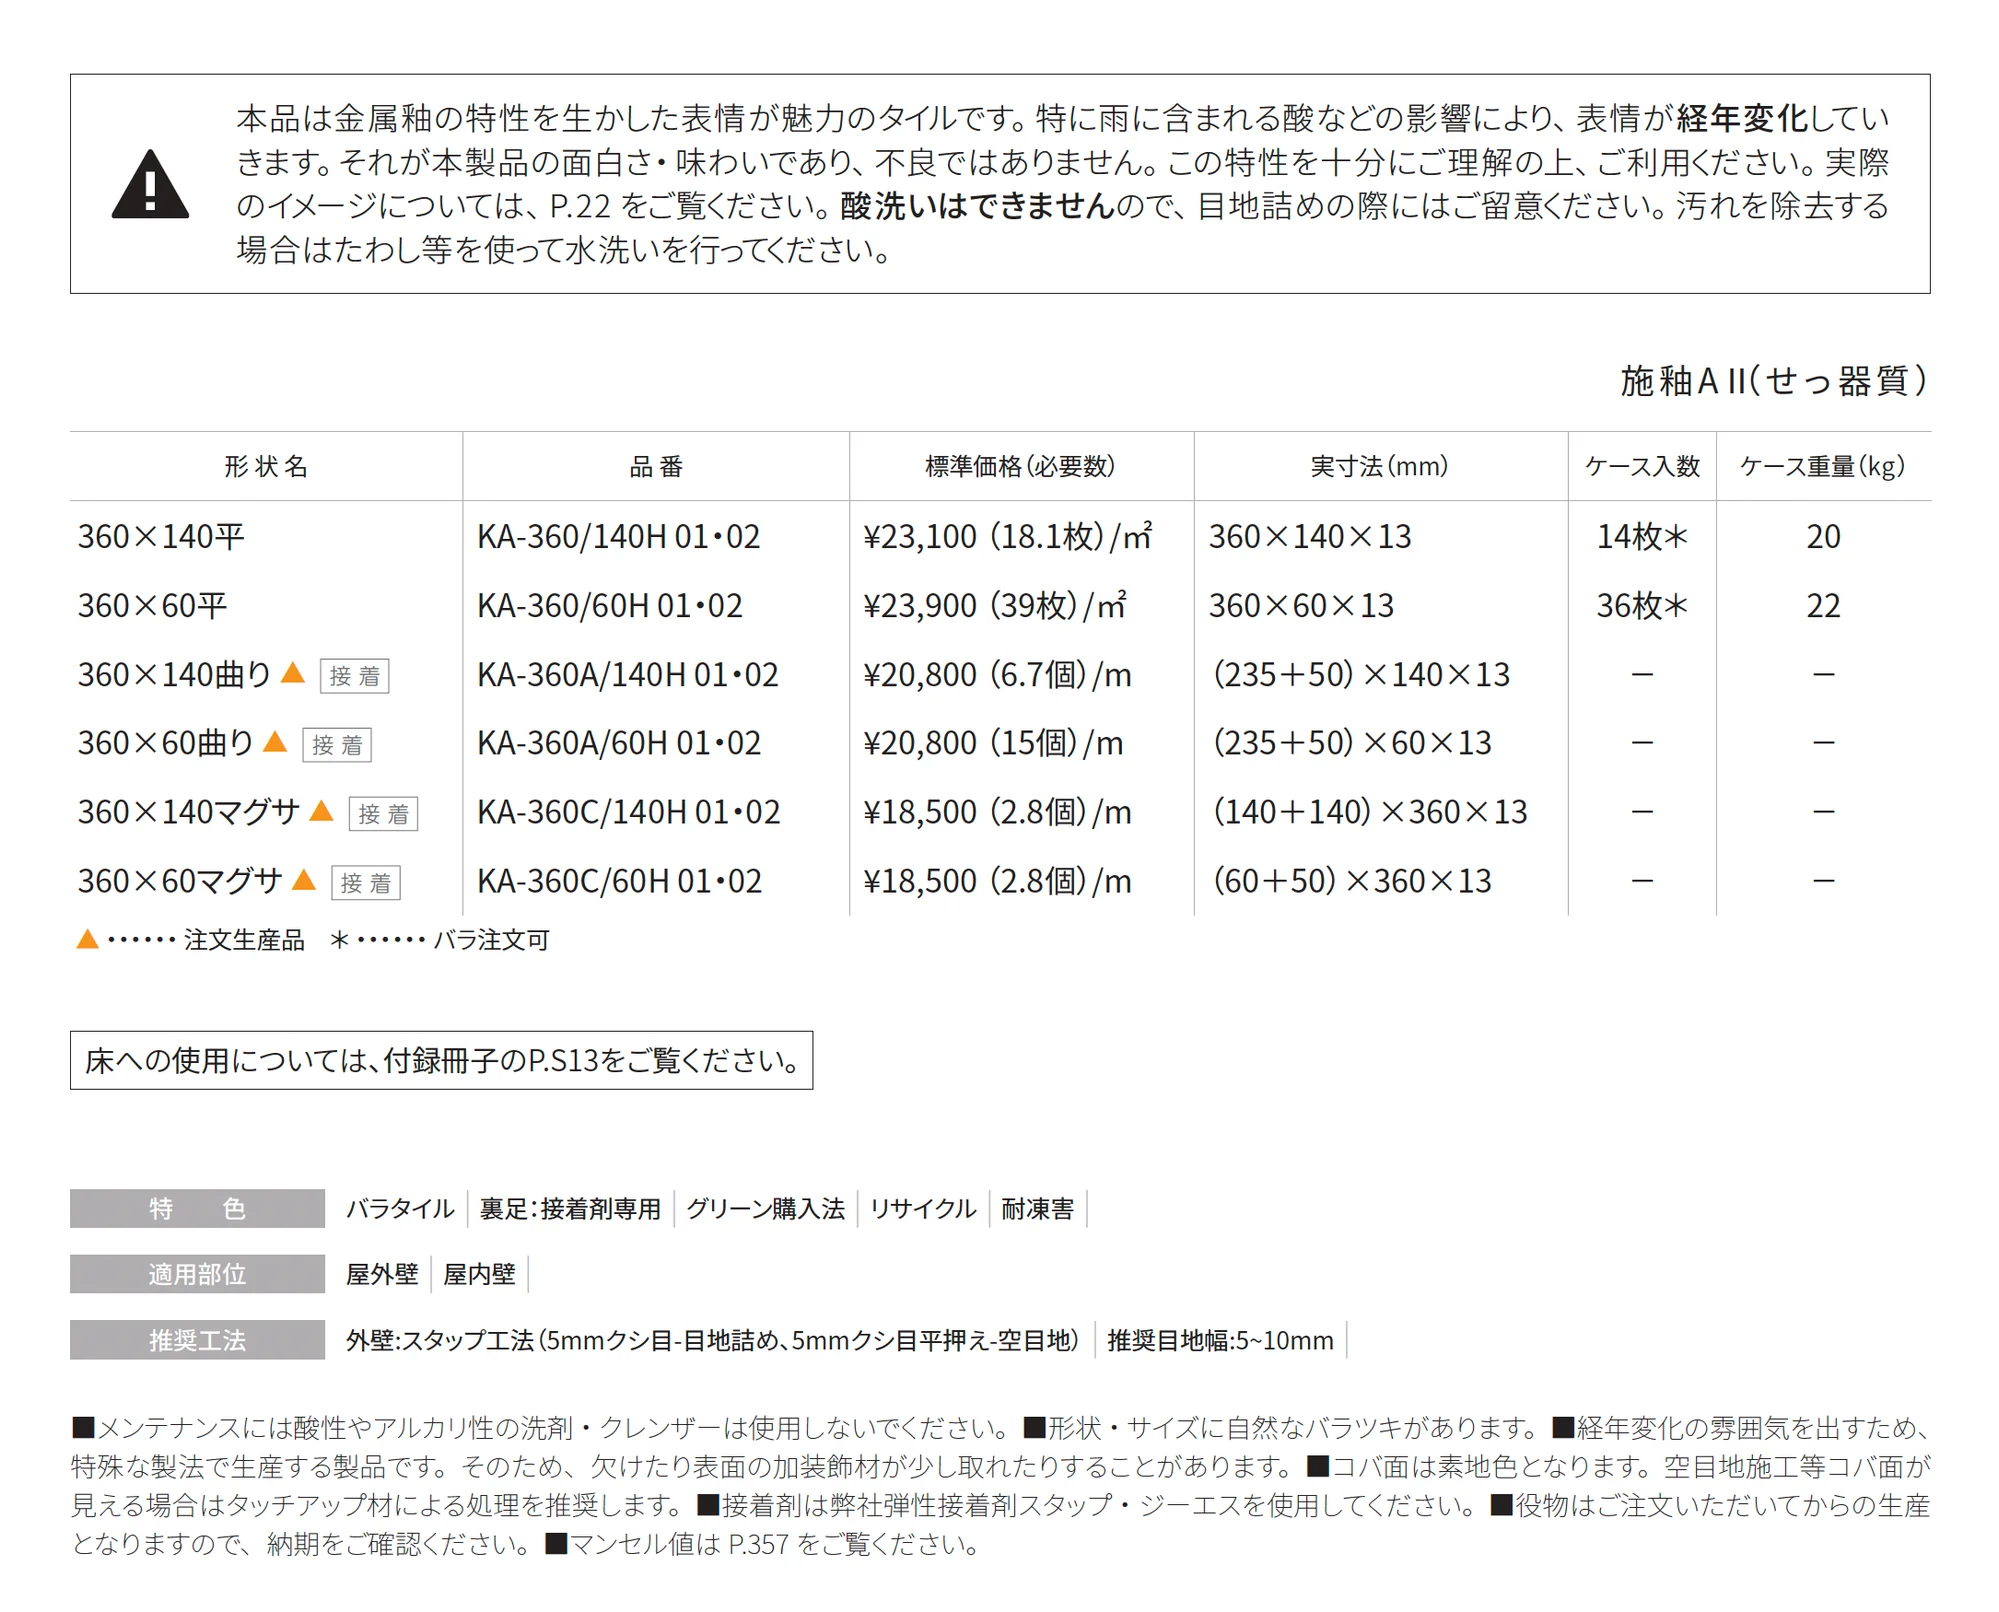Viewport: 1999px width, 1612px height.
Task: Click orange triangle beside 360×140マグサ
Action: click(x=321, y=811)
